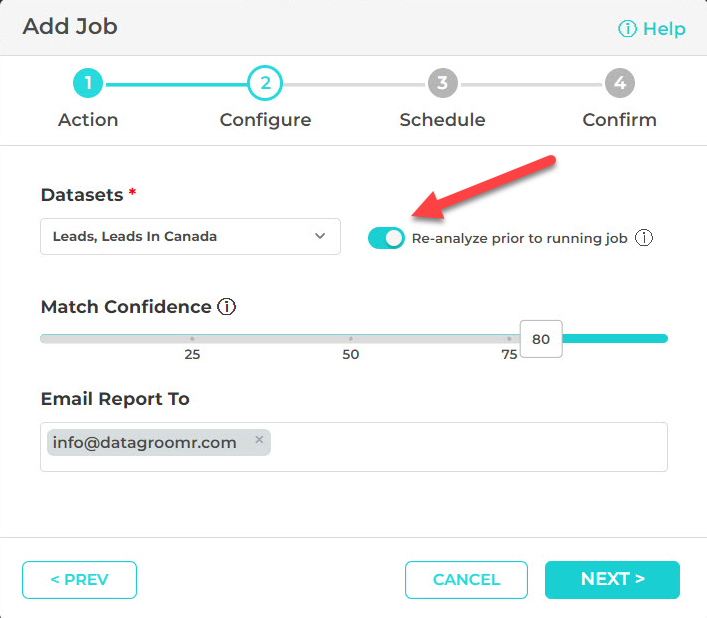The width and height of the screenshot is (707, 618).
Task: Click the Match Confidence slider handle at 80
Action: [x=541, y=339]
